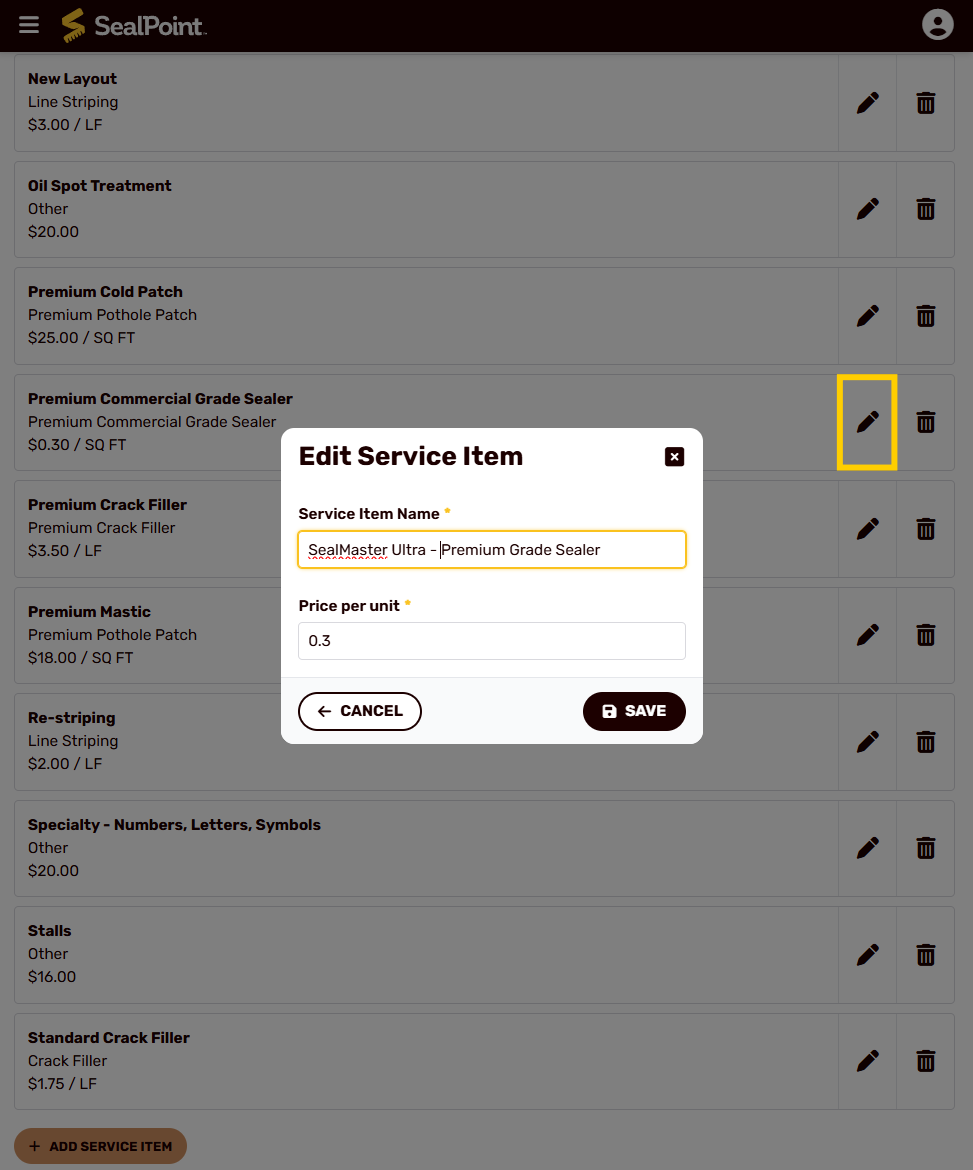973x1170 pixels.
Task: Edit the Premium Crack Filler item
Action: click(867, 529)
